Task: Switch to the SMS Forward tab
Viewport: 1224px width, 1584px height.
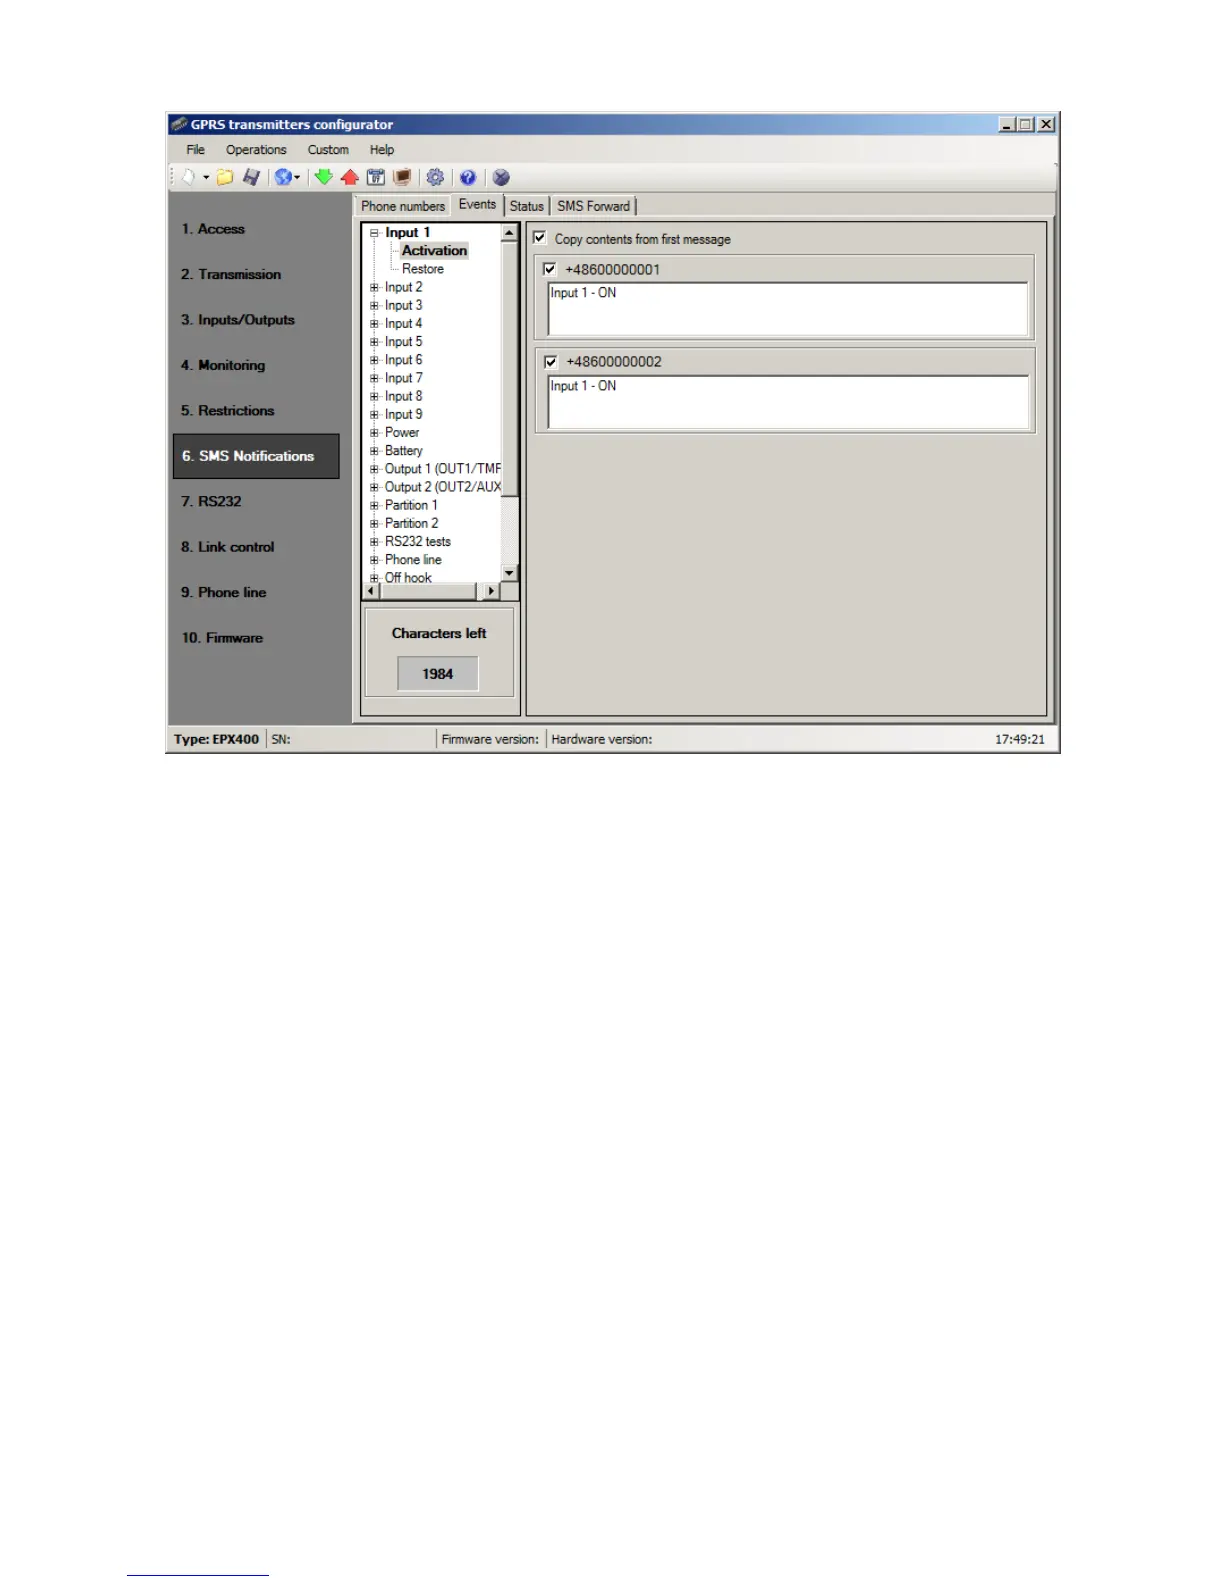Action: pyautogui.click(x=594, y=206)
